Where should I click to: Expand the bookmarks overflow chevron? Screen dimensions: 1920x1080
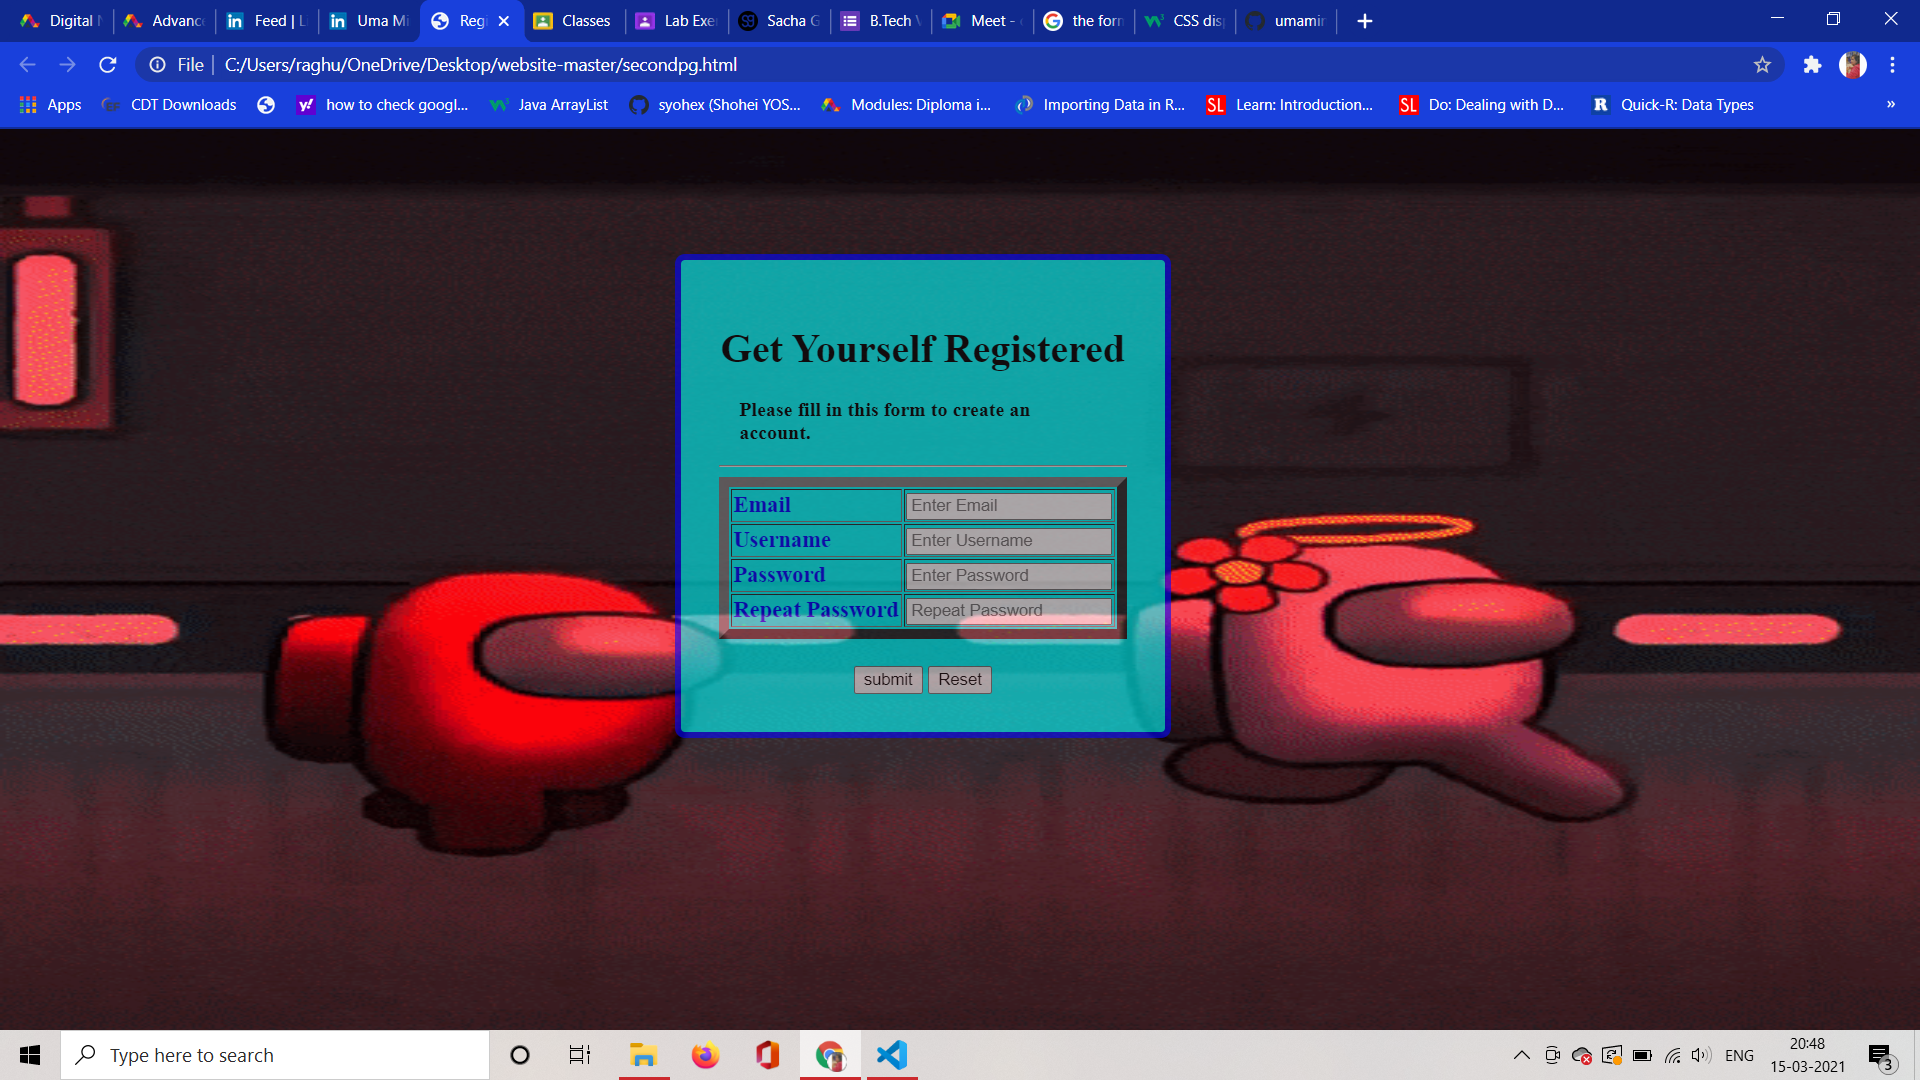coord(1891,104)
